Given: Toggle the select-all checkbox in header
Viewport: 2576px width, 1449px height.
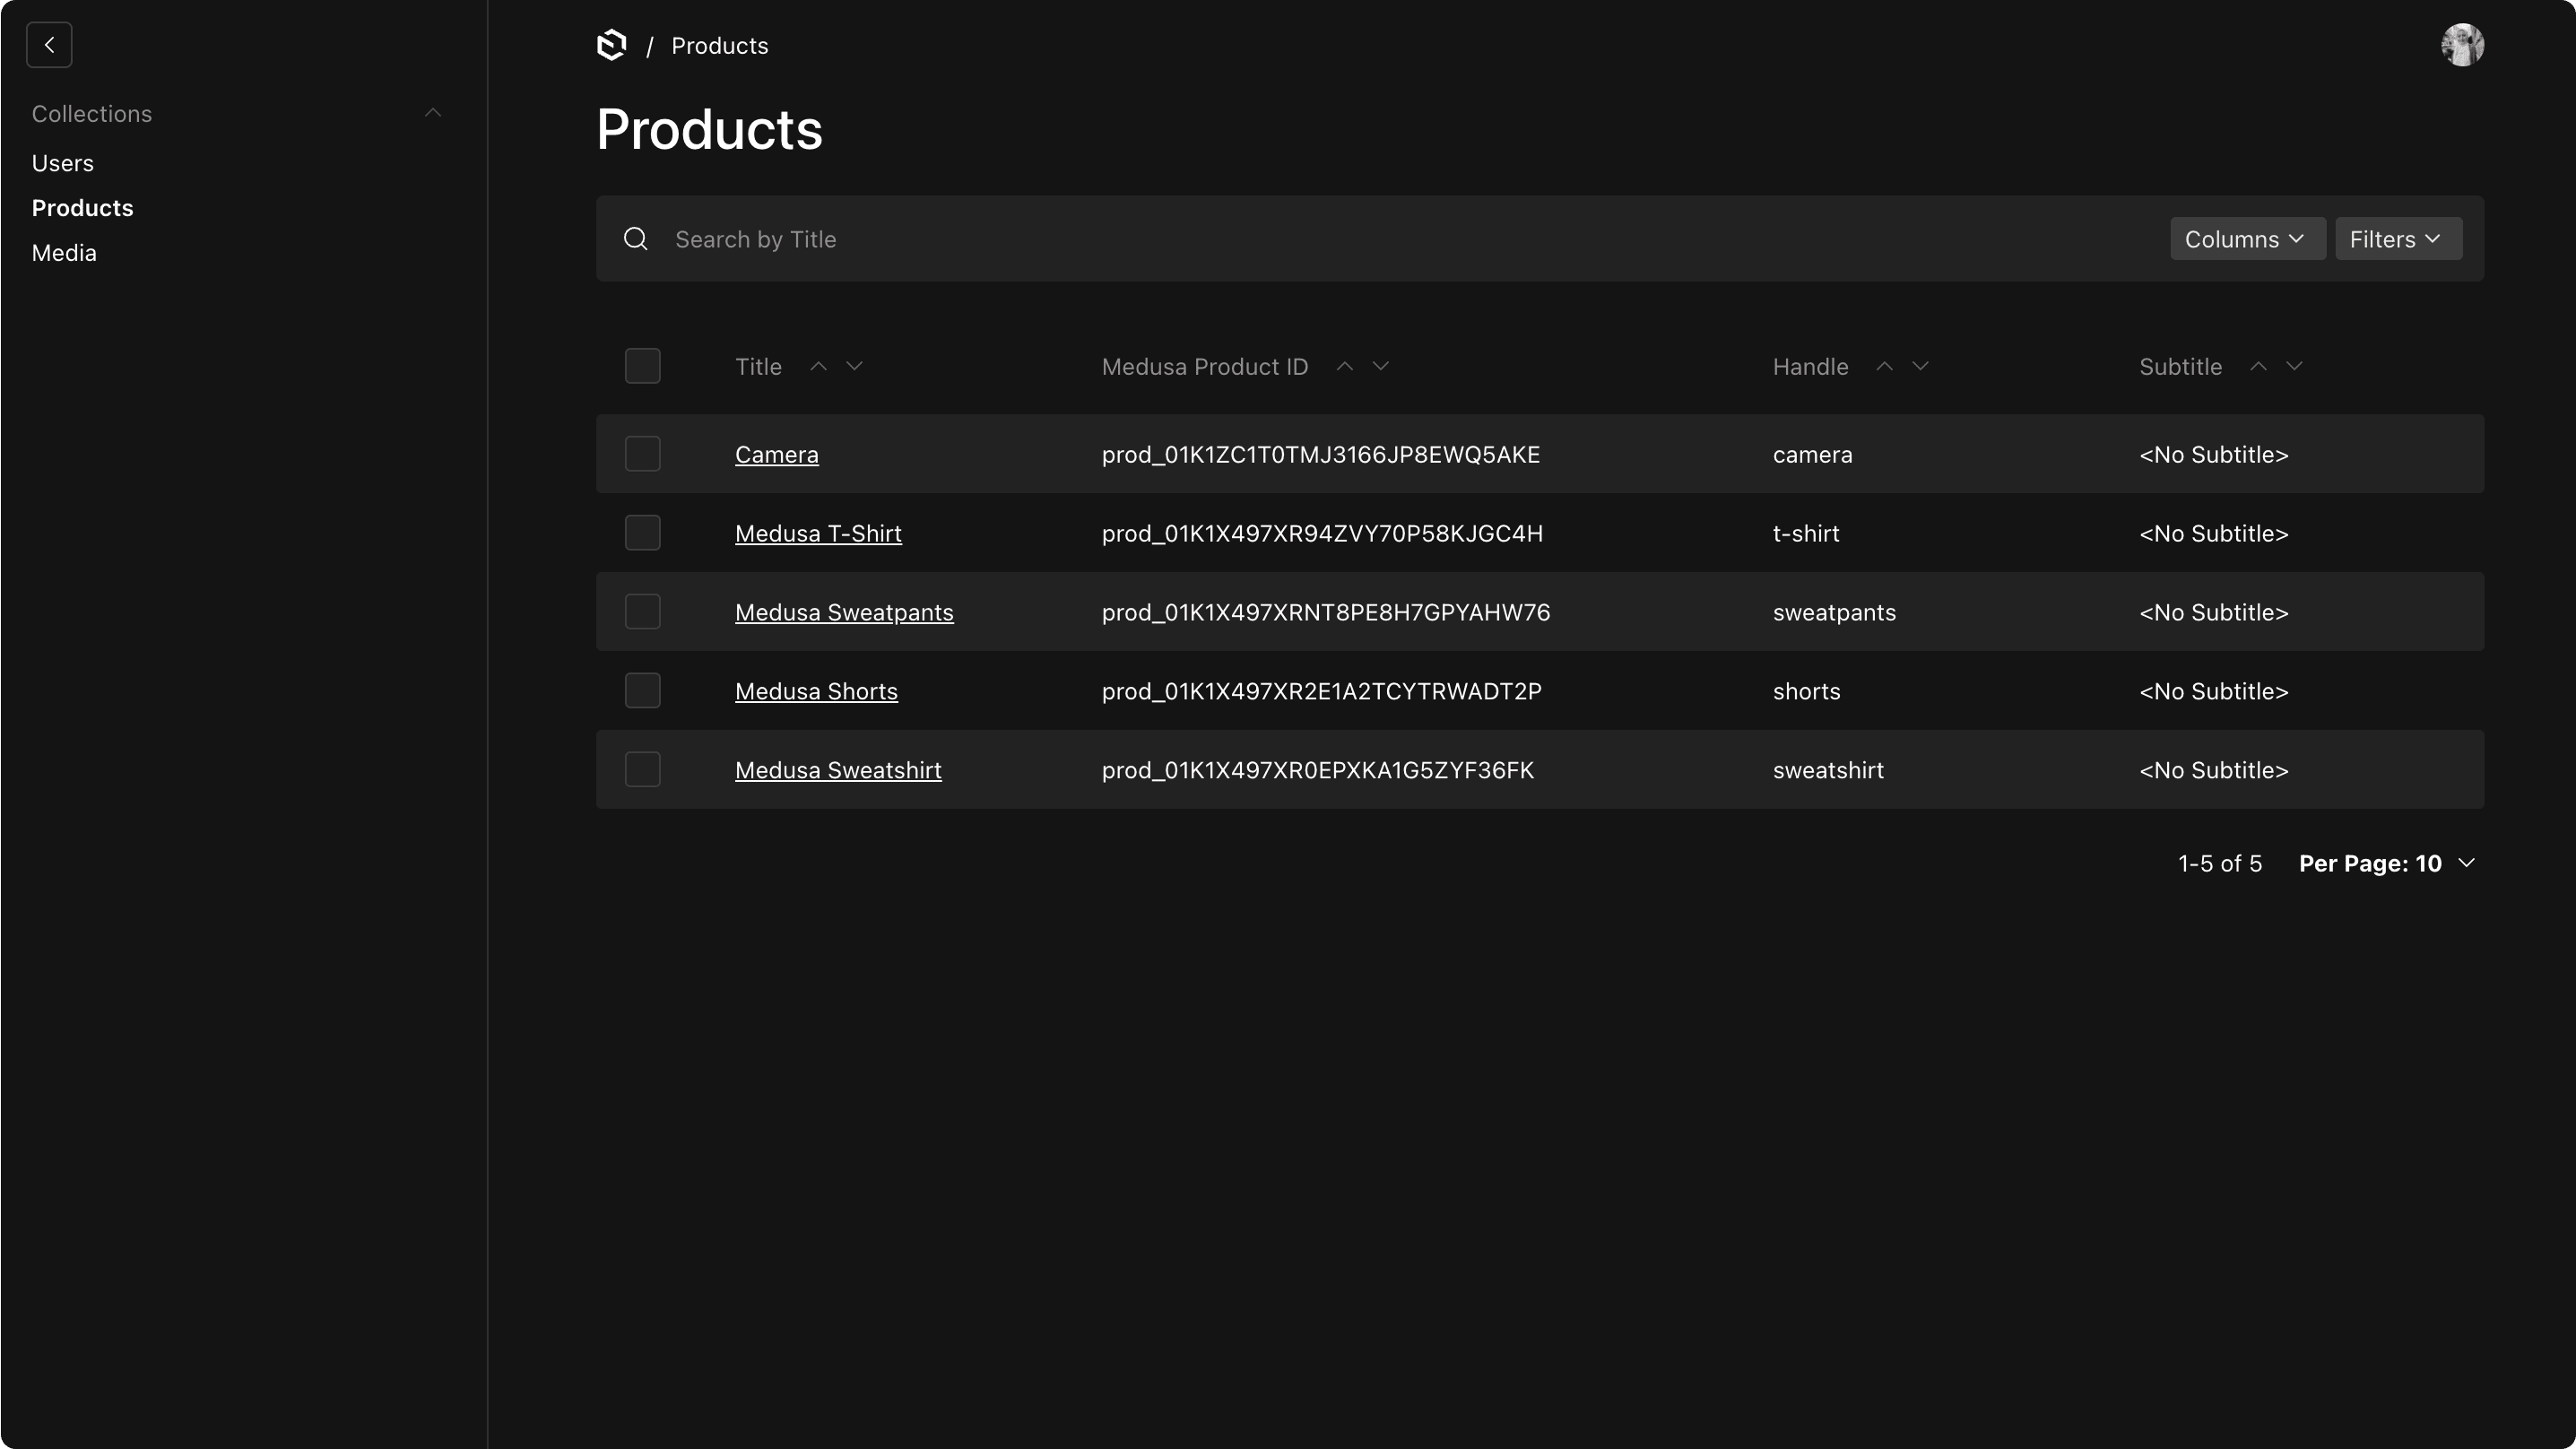Looking at the screenshot, I should point(643,365).
